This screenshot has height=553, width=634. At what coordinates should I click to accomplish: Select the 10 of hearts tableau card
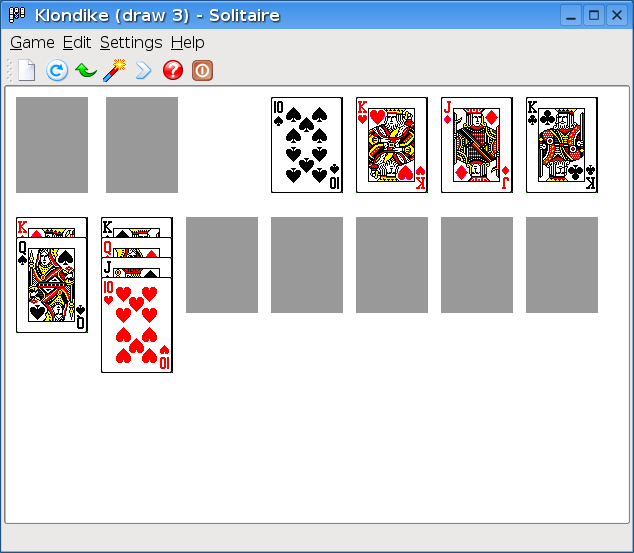(x=137, y=325)
